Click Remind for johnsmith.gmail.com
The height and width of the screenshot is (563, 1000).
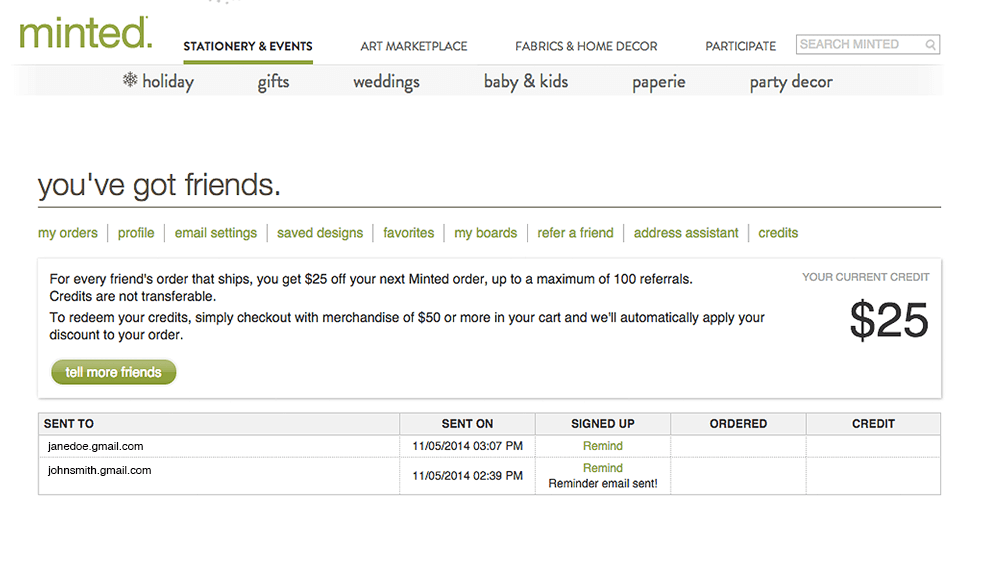click(x=603, y=468)
